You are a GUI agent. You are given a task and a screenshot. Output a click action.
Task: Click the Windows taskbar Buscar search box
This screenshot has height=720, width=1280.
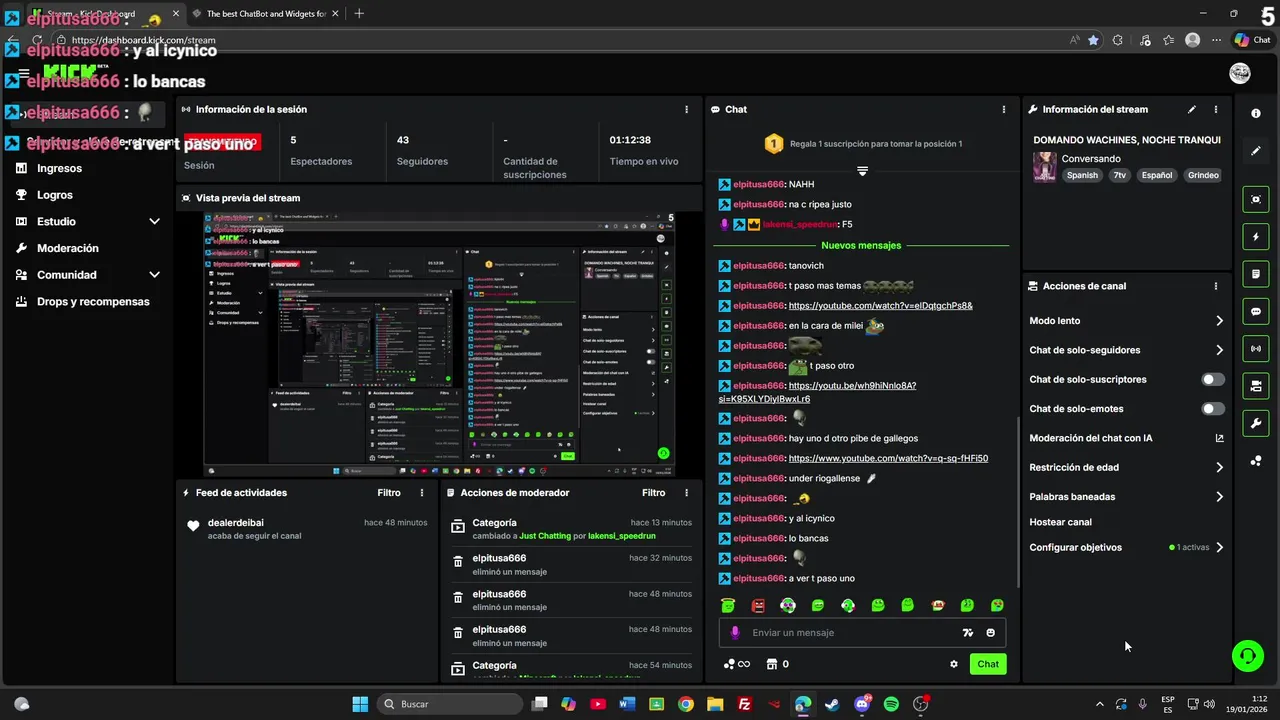pyautogui.click(x=451, y=704)
